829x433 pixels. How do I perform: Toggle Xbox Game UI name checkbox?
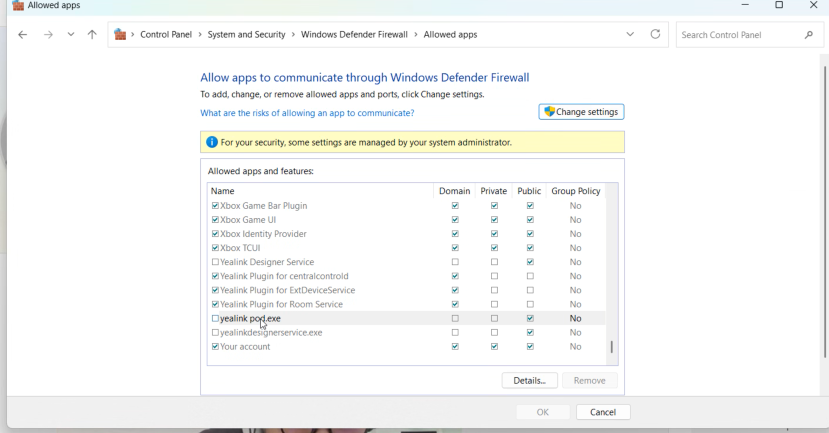click(215, 220)
